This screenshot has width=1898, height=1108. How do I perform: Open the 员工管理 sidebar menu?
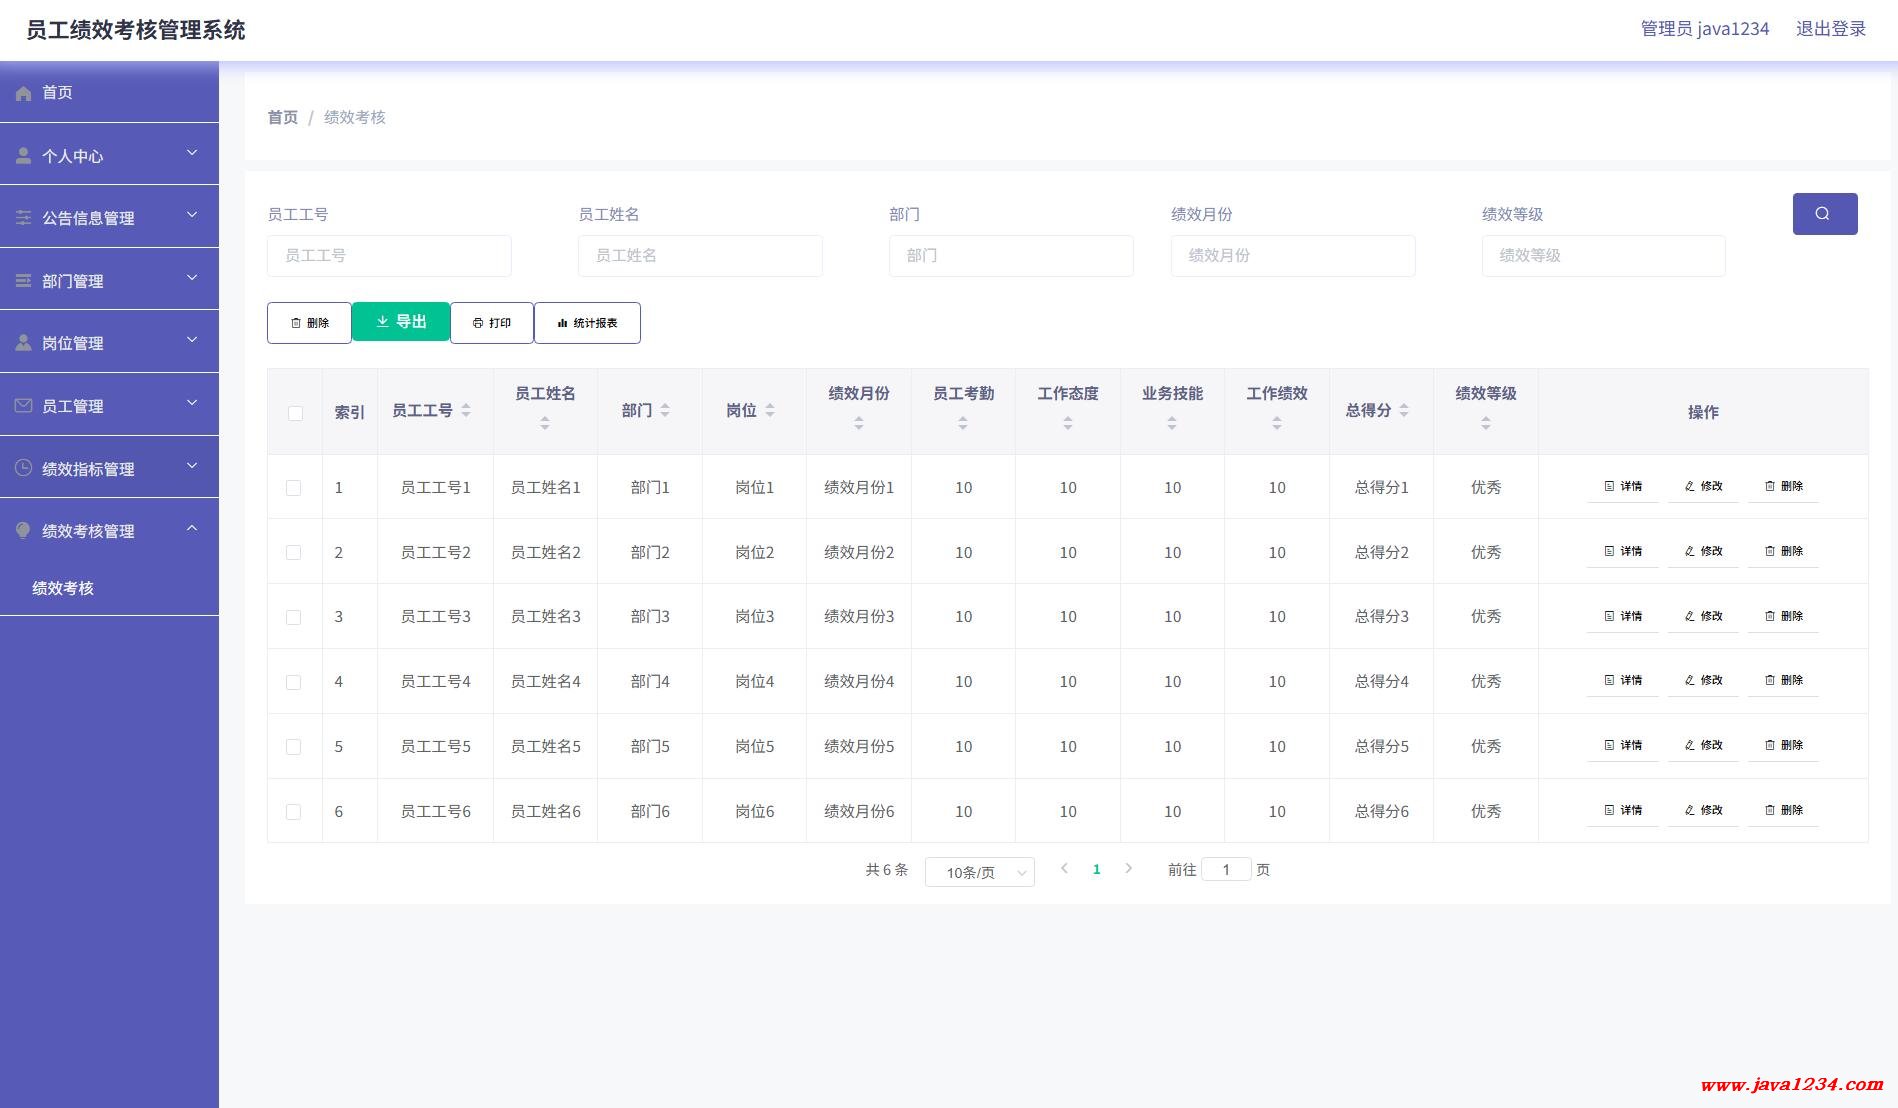tap(109, 405)
